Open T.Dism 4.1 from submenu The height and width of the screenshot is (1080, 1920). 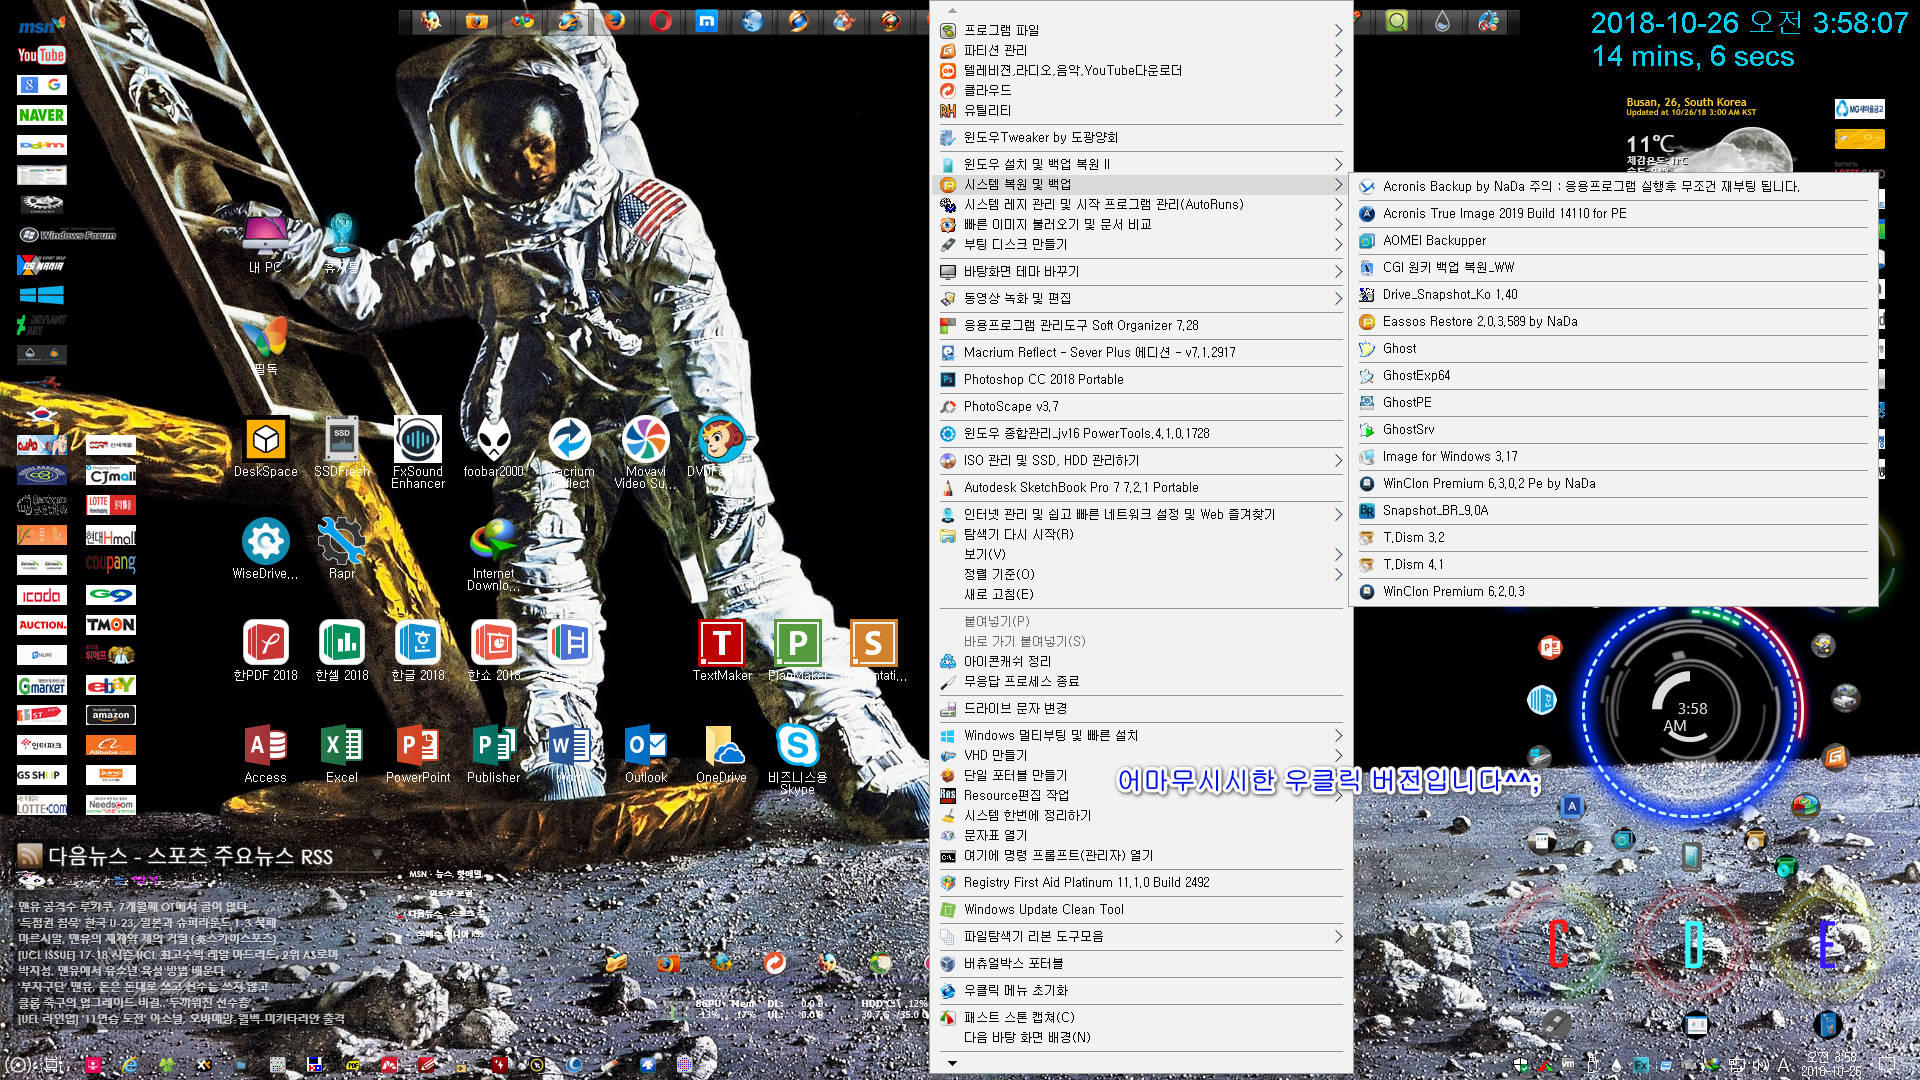1612,564
